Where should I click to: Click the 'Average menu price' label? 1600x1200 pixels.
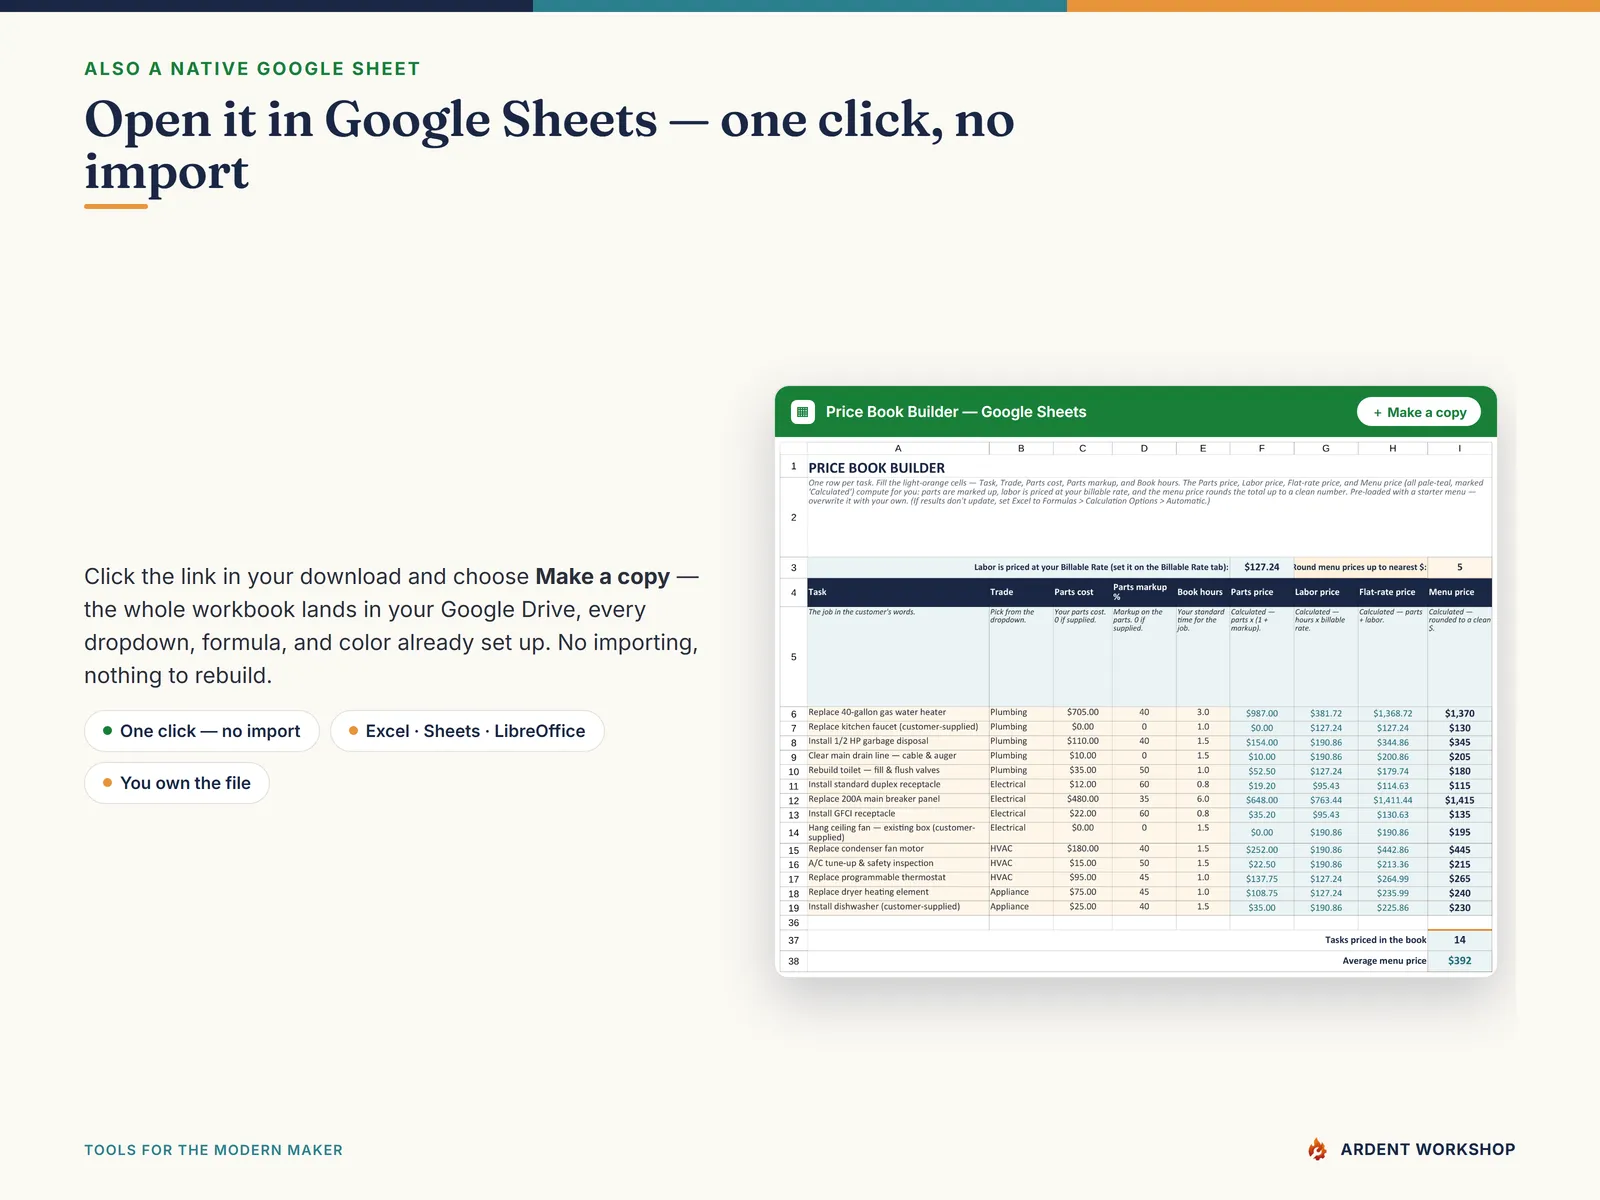[x=1384, y=961]
